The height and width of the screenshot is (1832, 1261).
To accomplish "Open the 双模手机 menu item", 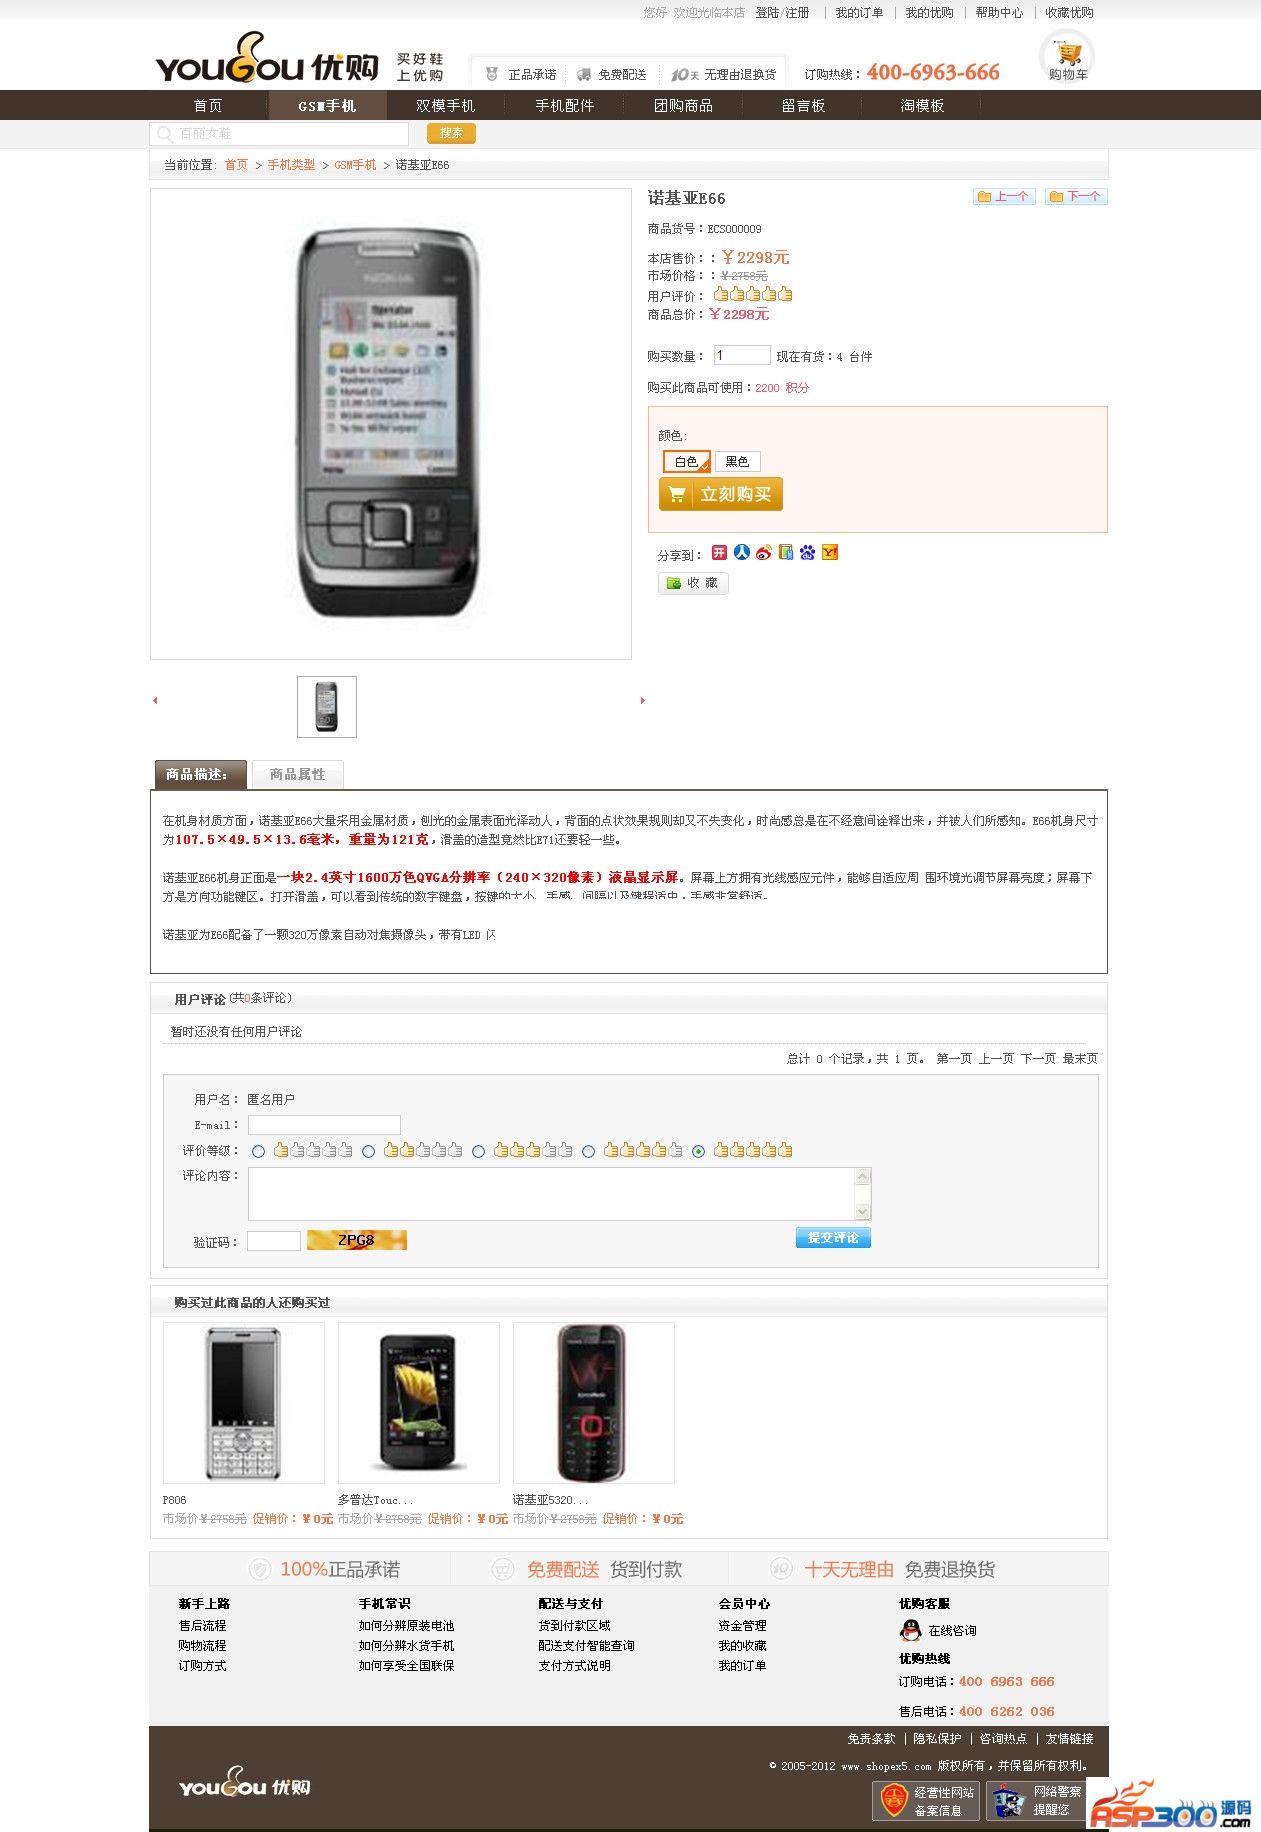I will [446, 105].
